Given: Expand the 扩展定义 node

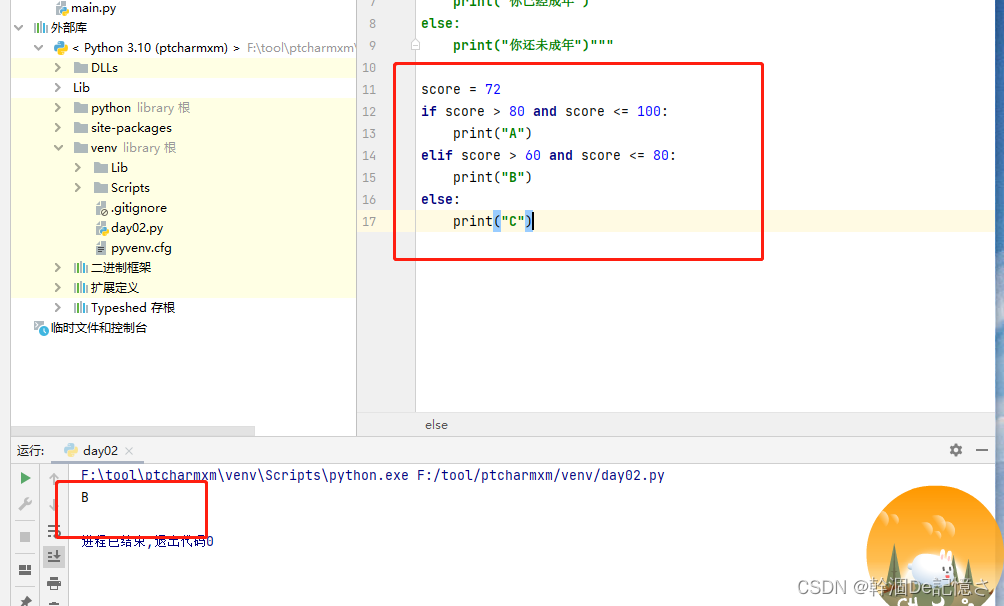Looking at the screenshot, I should (x=58, y=288).
